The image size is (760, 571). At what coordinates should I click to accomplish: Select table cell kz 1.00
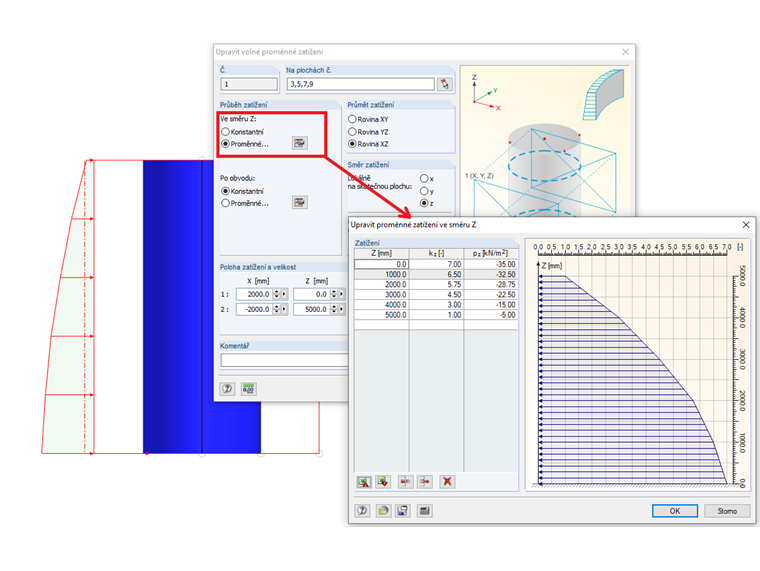point(437,315)
